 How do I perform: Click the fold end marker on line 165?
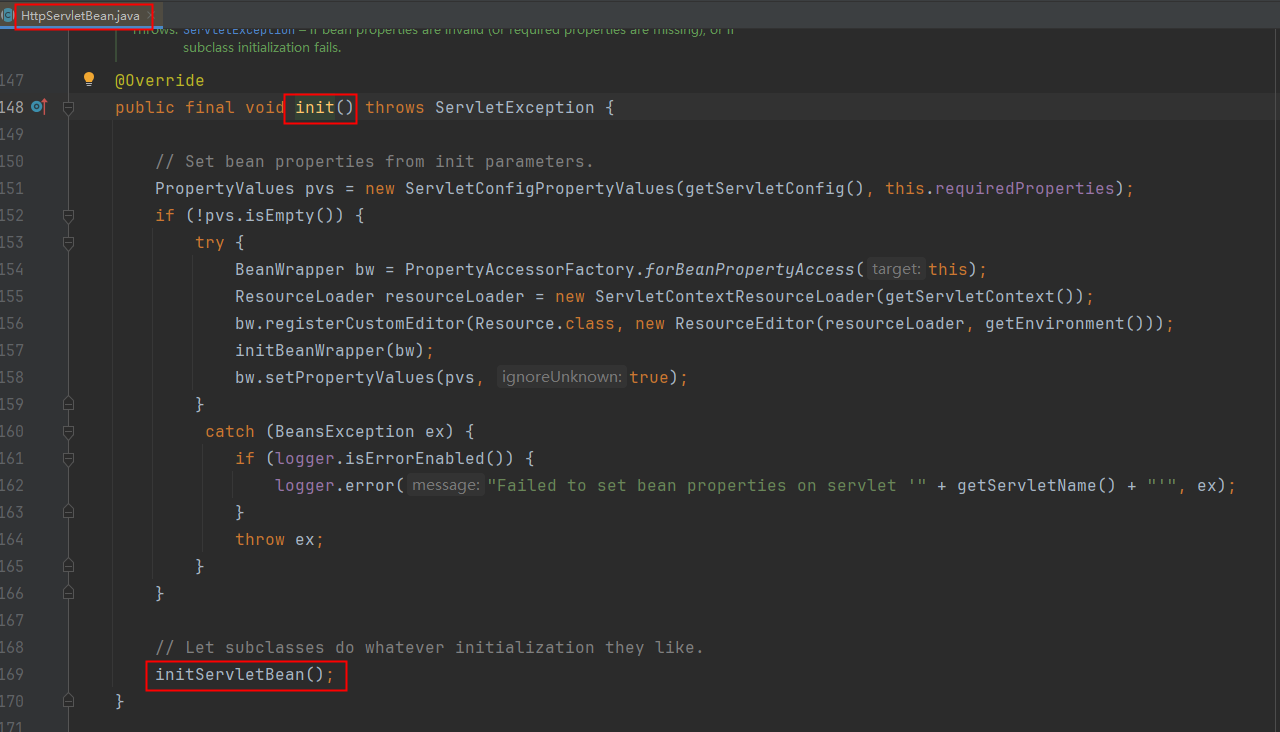pyautogui.click(x=69, y=566)
